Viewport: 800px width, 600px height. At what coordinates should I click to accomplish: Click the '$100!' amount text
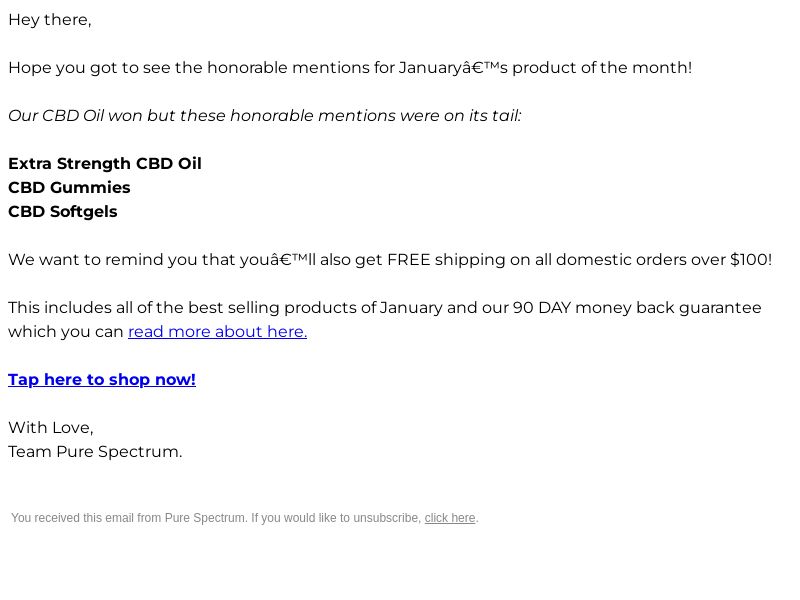pyautogui.click(x=751, y=260)
